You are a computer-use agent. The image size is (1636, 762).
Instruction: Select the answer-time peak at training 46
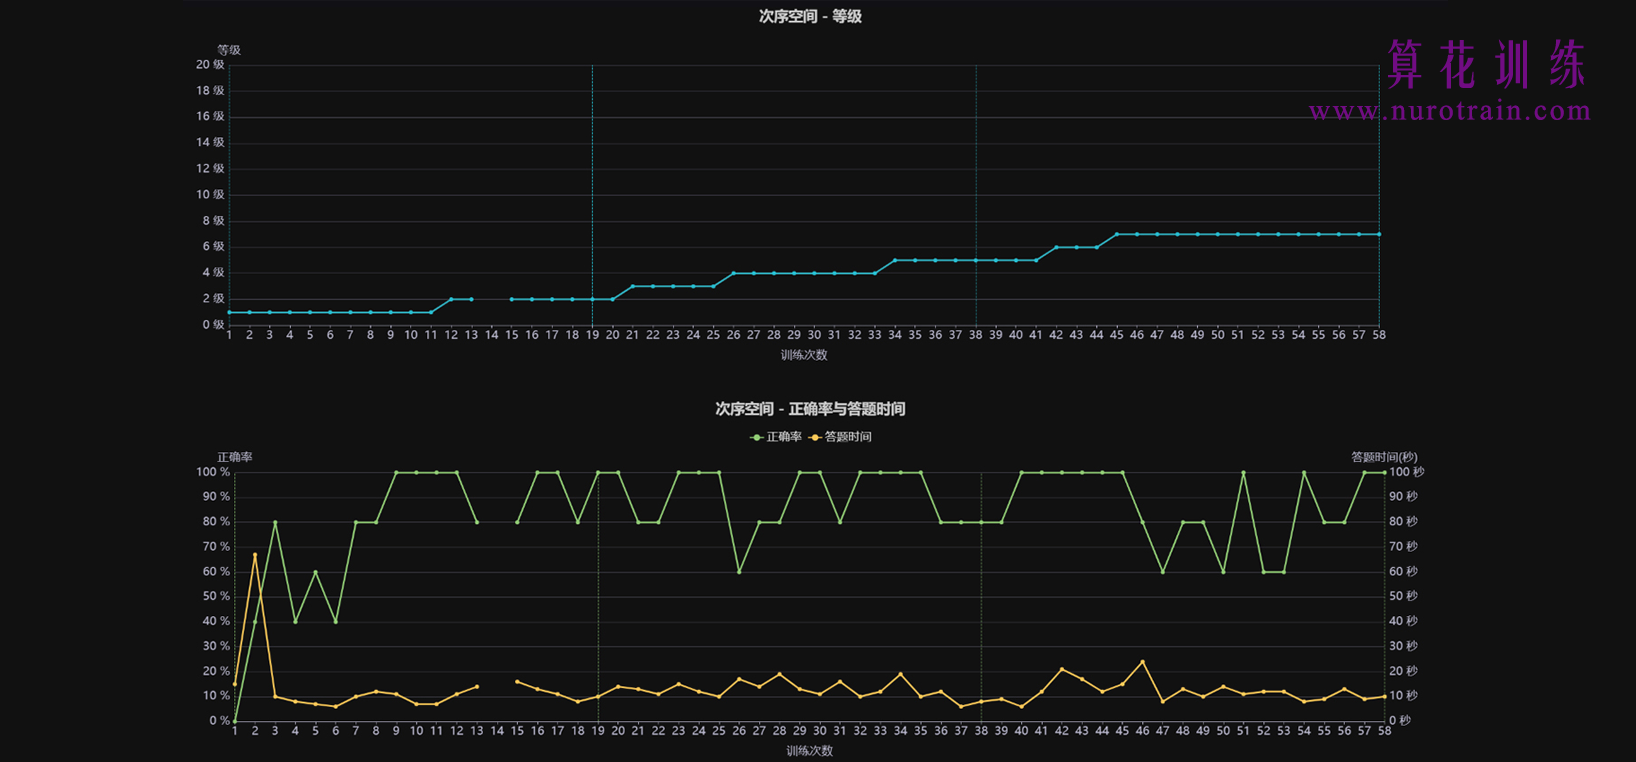pyautogui.click(x=1142, y=662)
